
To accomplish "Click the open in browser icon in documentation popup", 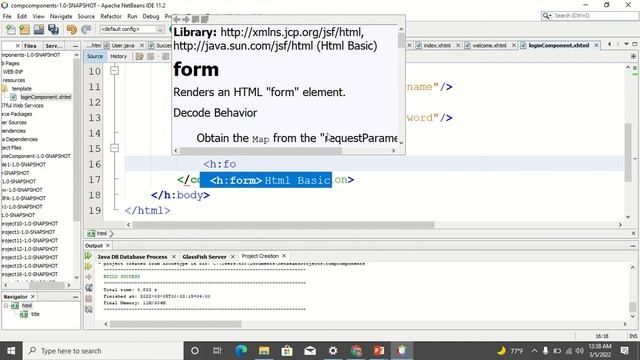I will click(196, 19).
